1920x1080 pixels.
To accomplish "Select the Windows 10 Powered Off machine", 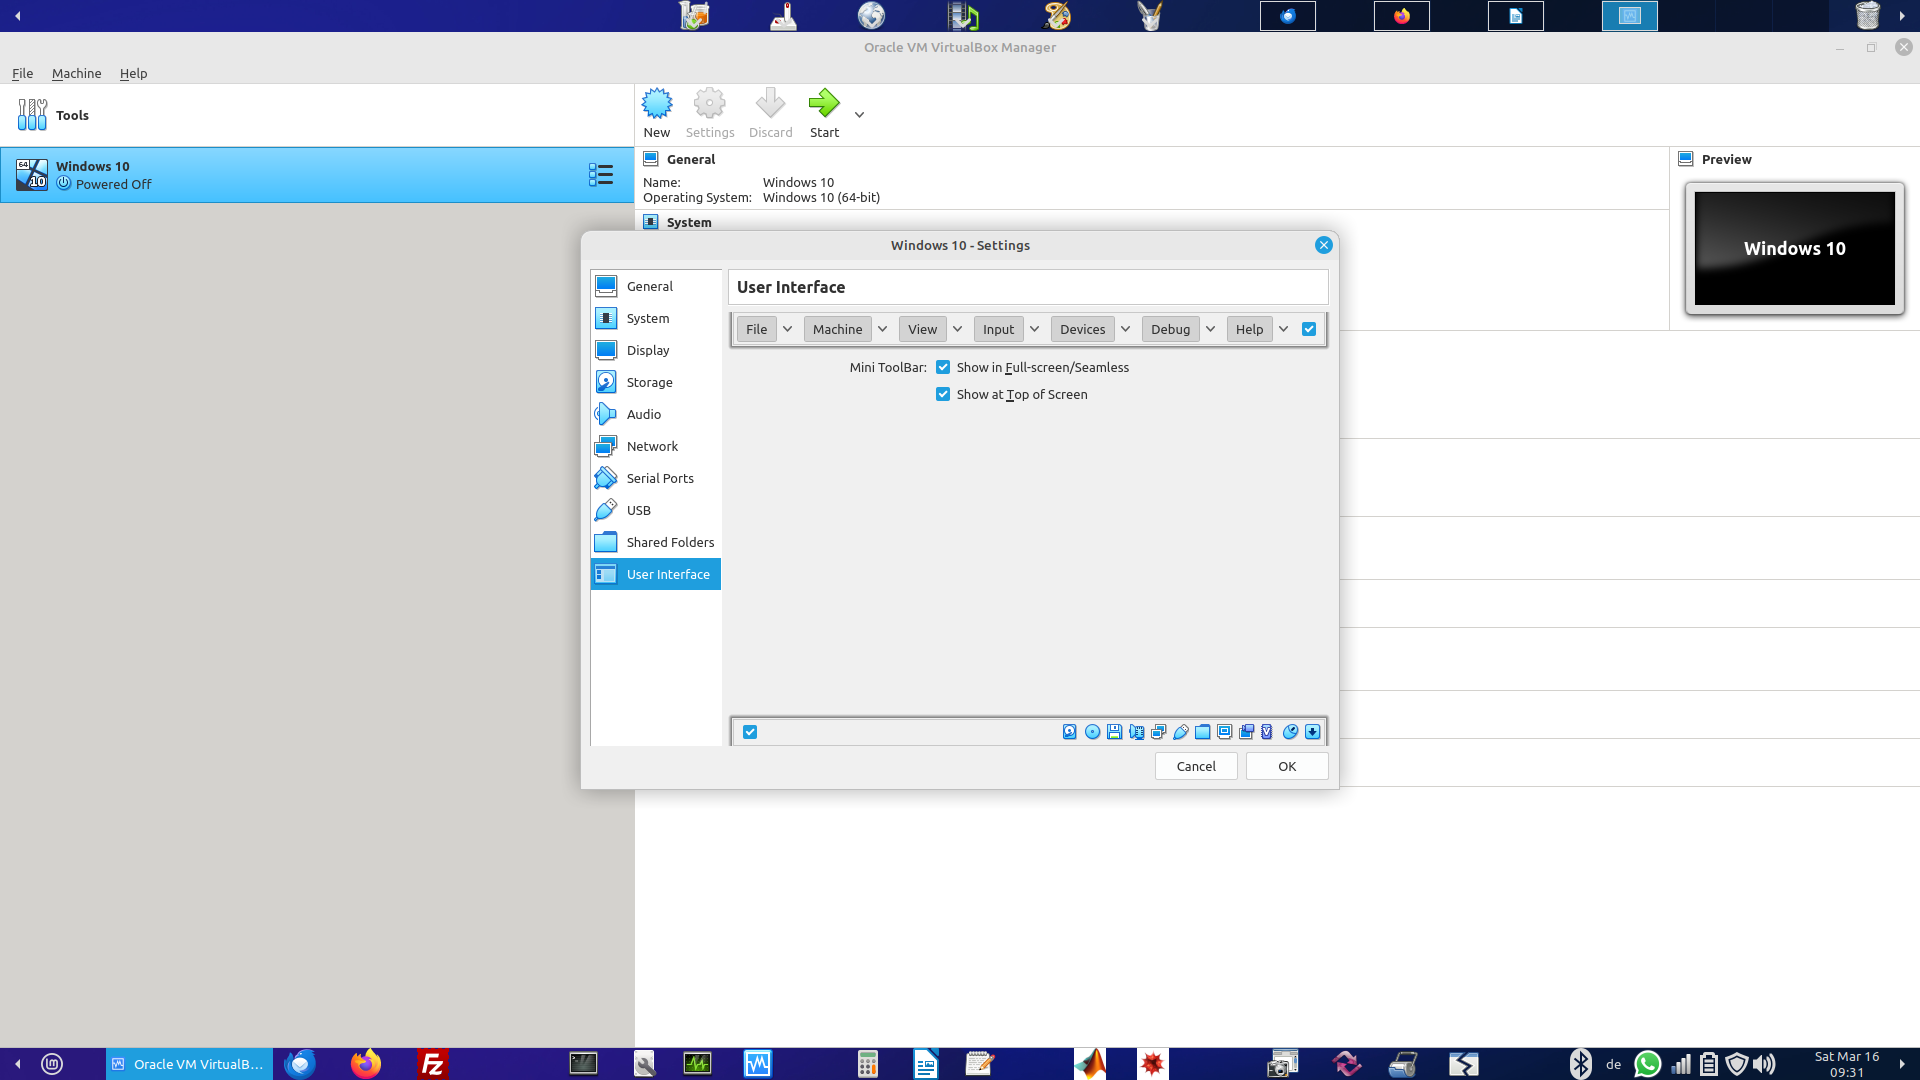I will (x=317, y=175).
